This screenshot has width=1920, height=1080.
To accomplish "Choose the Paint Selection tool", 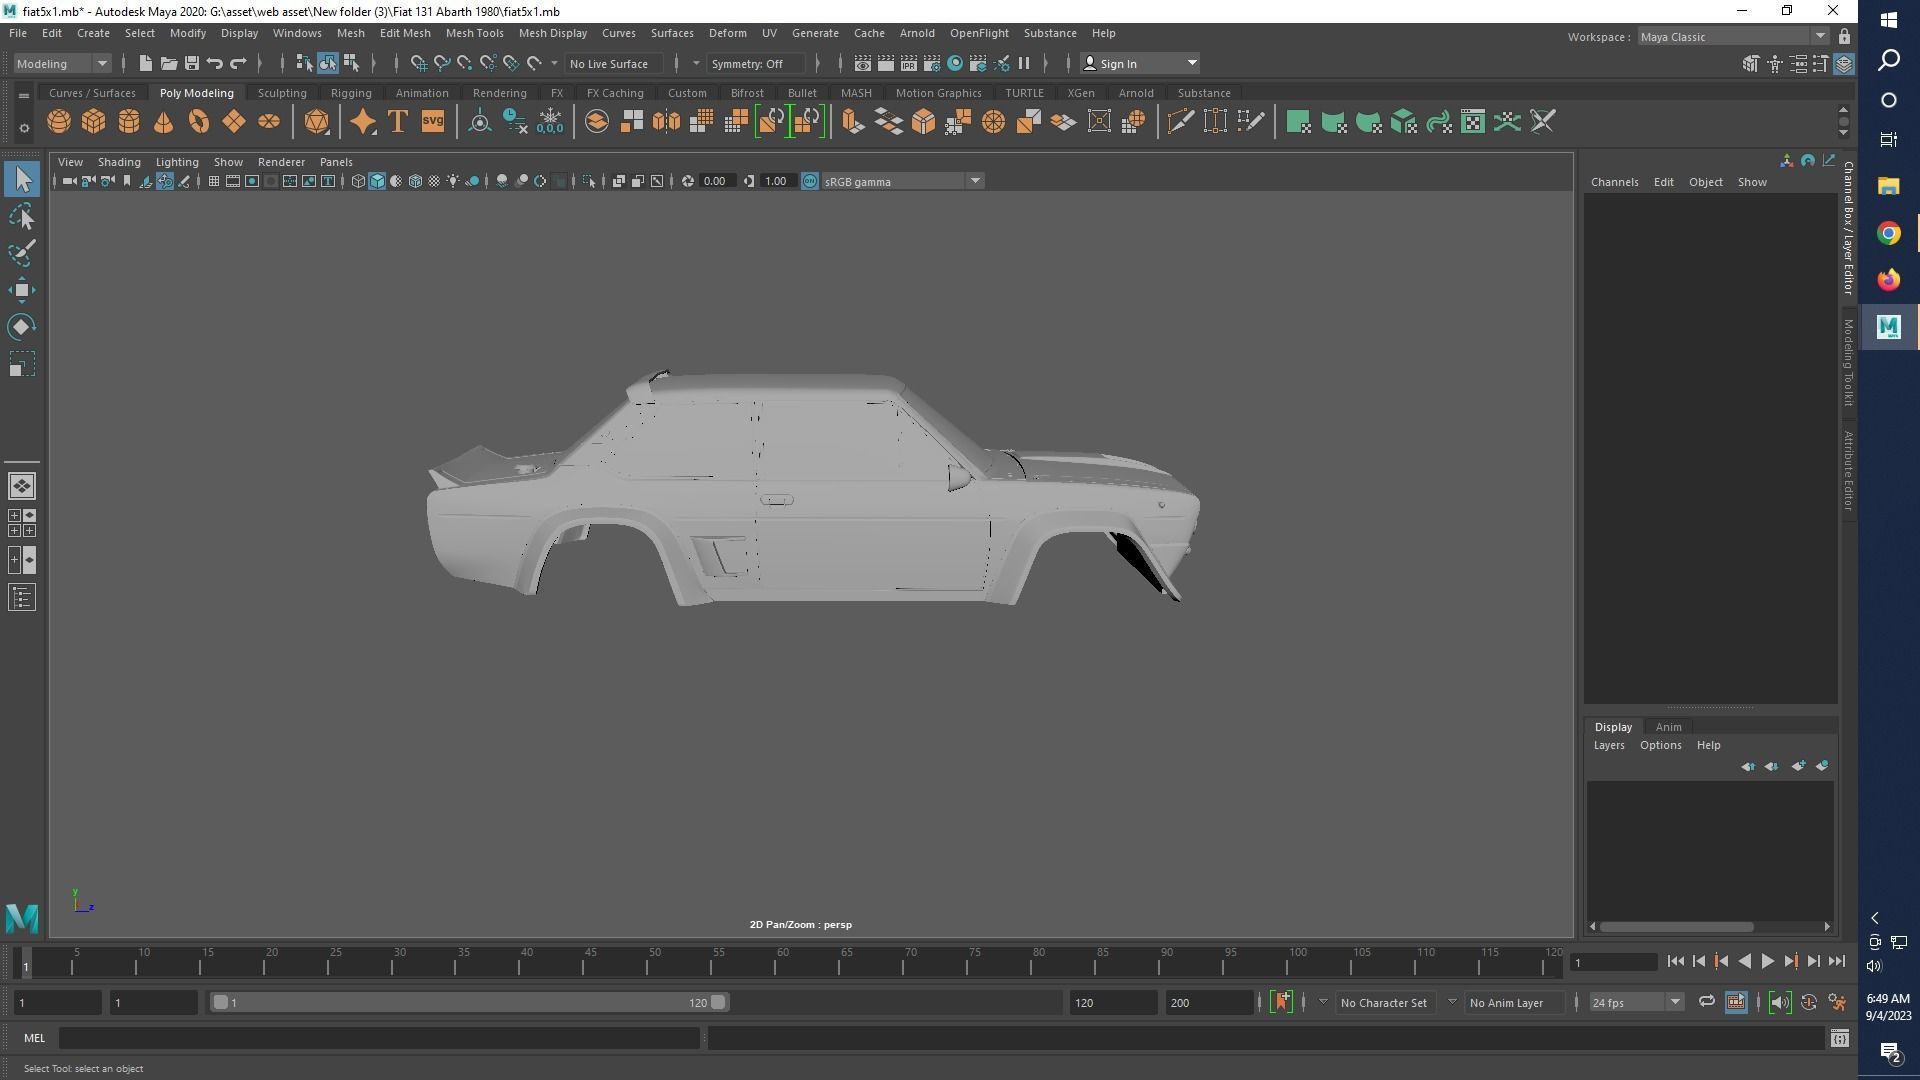I will 22,253.
